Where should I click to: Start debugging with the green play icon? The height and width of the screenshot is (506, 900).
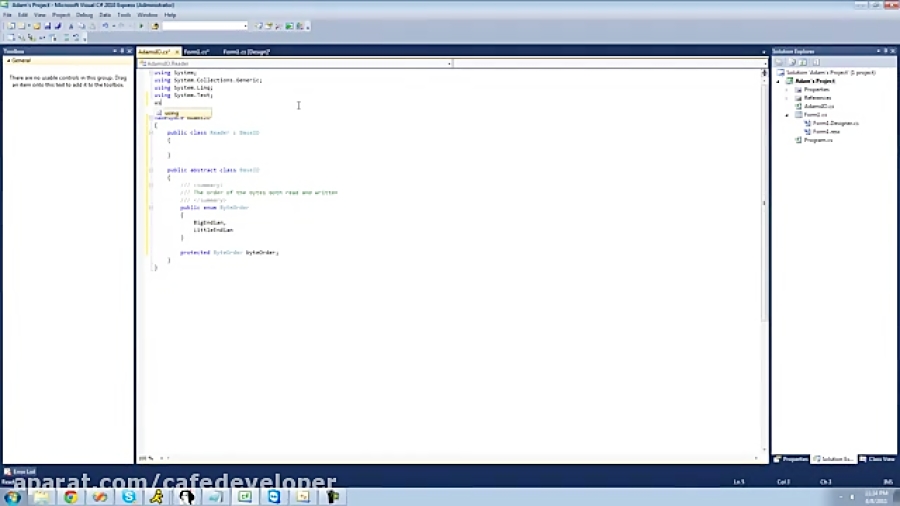[x=141, y=26]
